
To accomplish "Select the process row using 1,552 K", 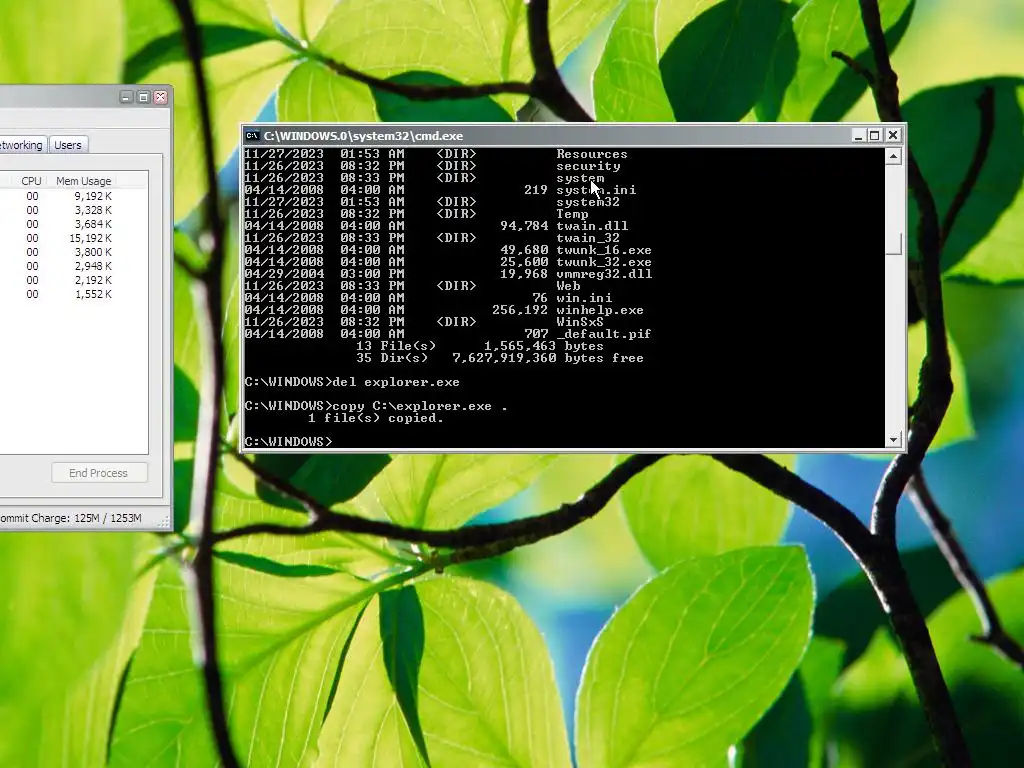I will coord(74,295).
